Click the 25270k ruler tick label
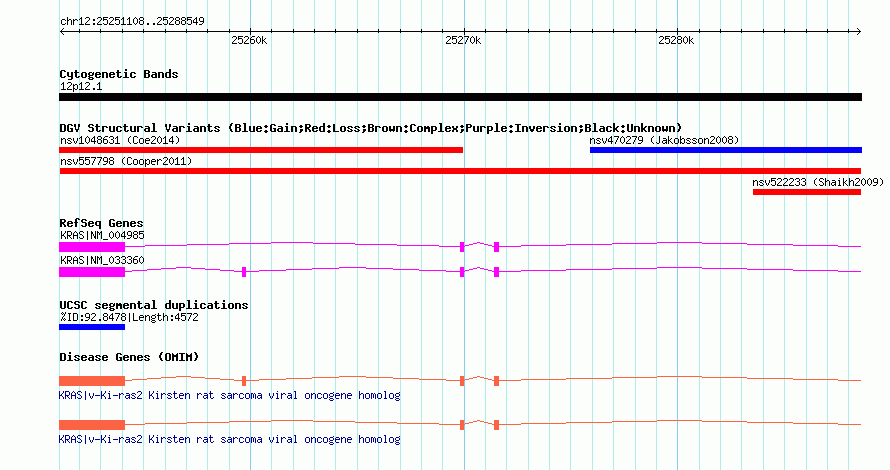 463,40
